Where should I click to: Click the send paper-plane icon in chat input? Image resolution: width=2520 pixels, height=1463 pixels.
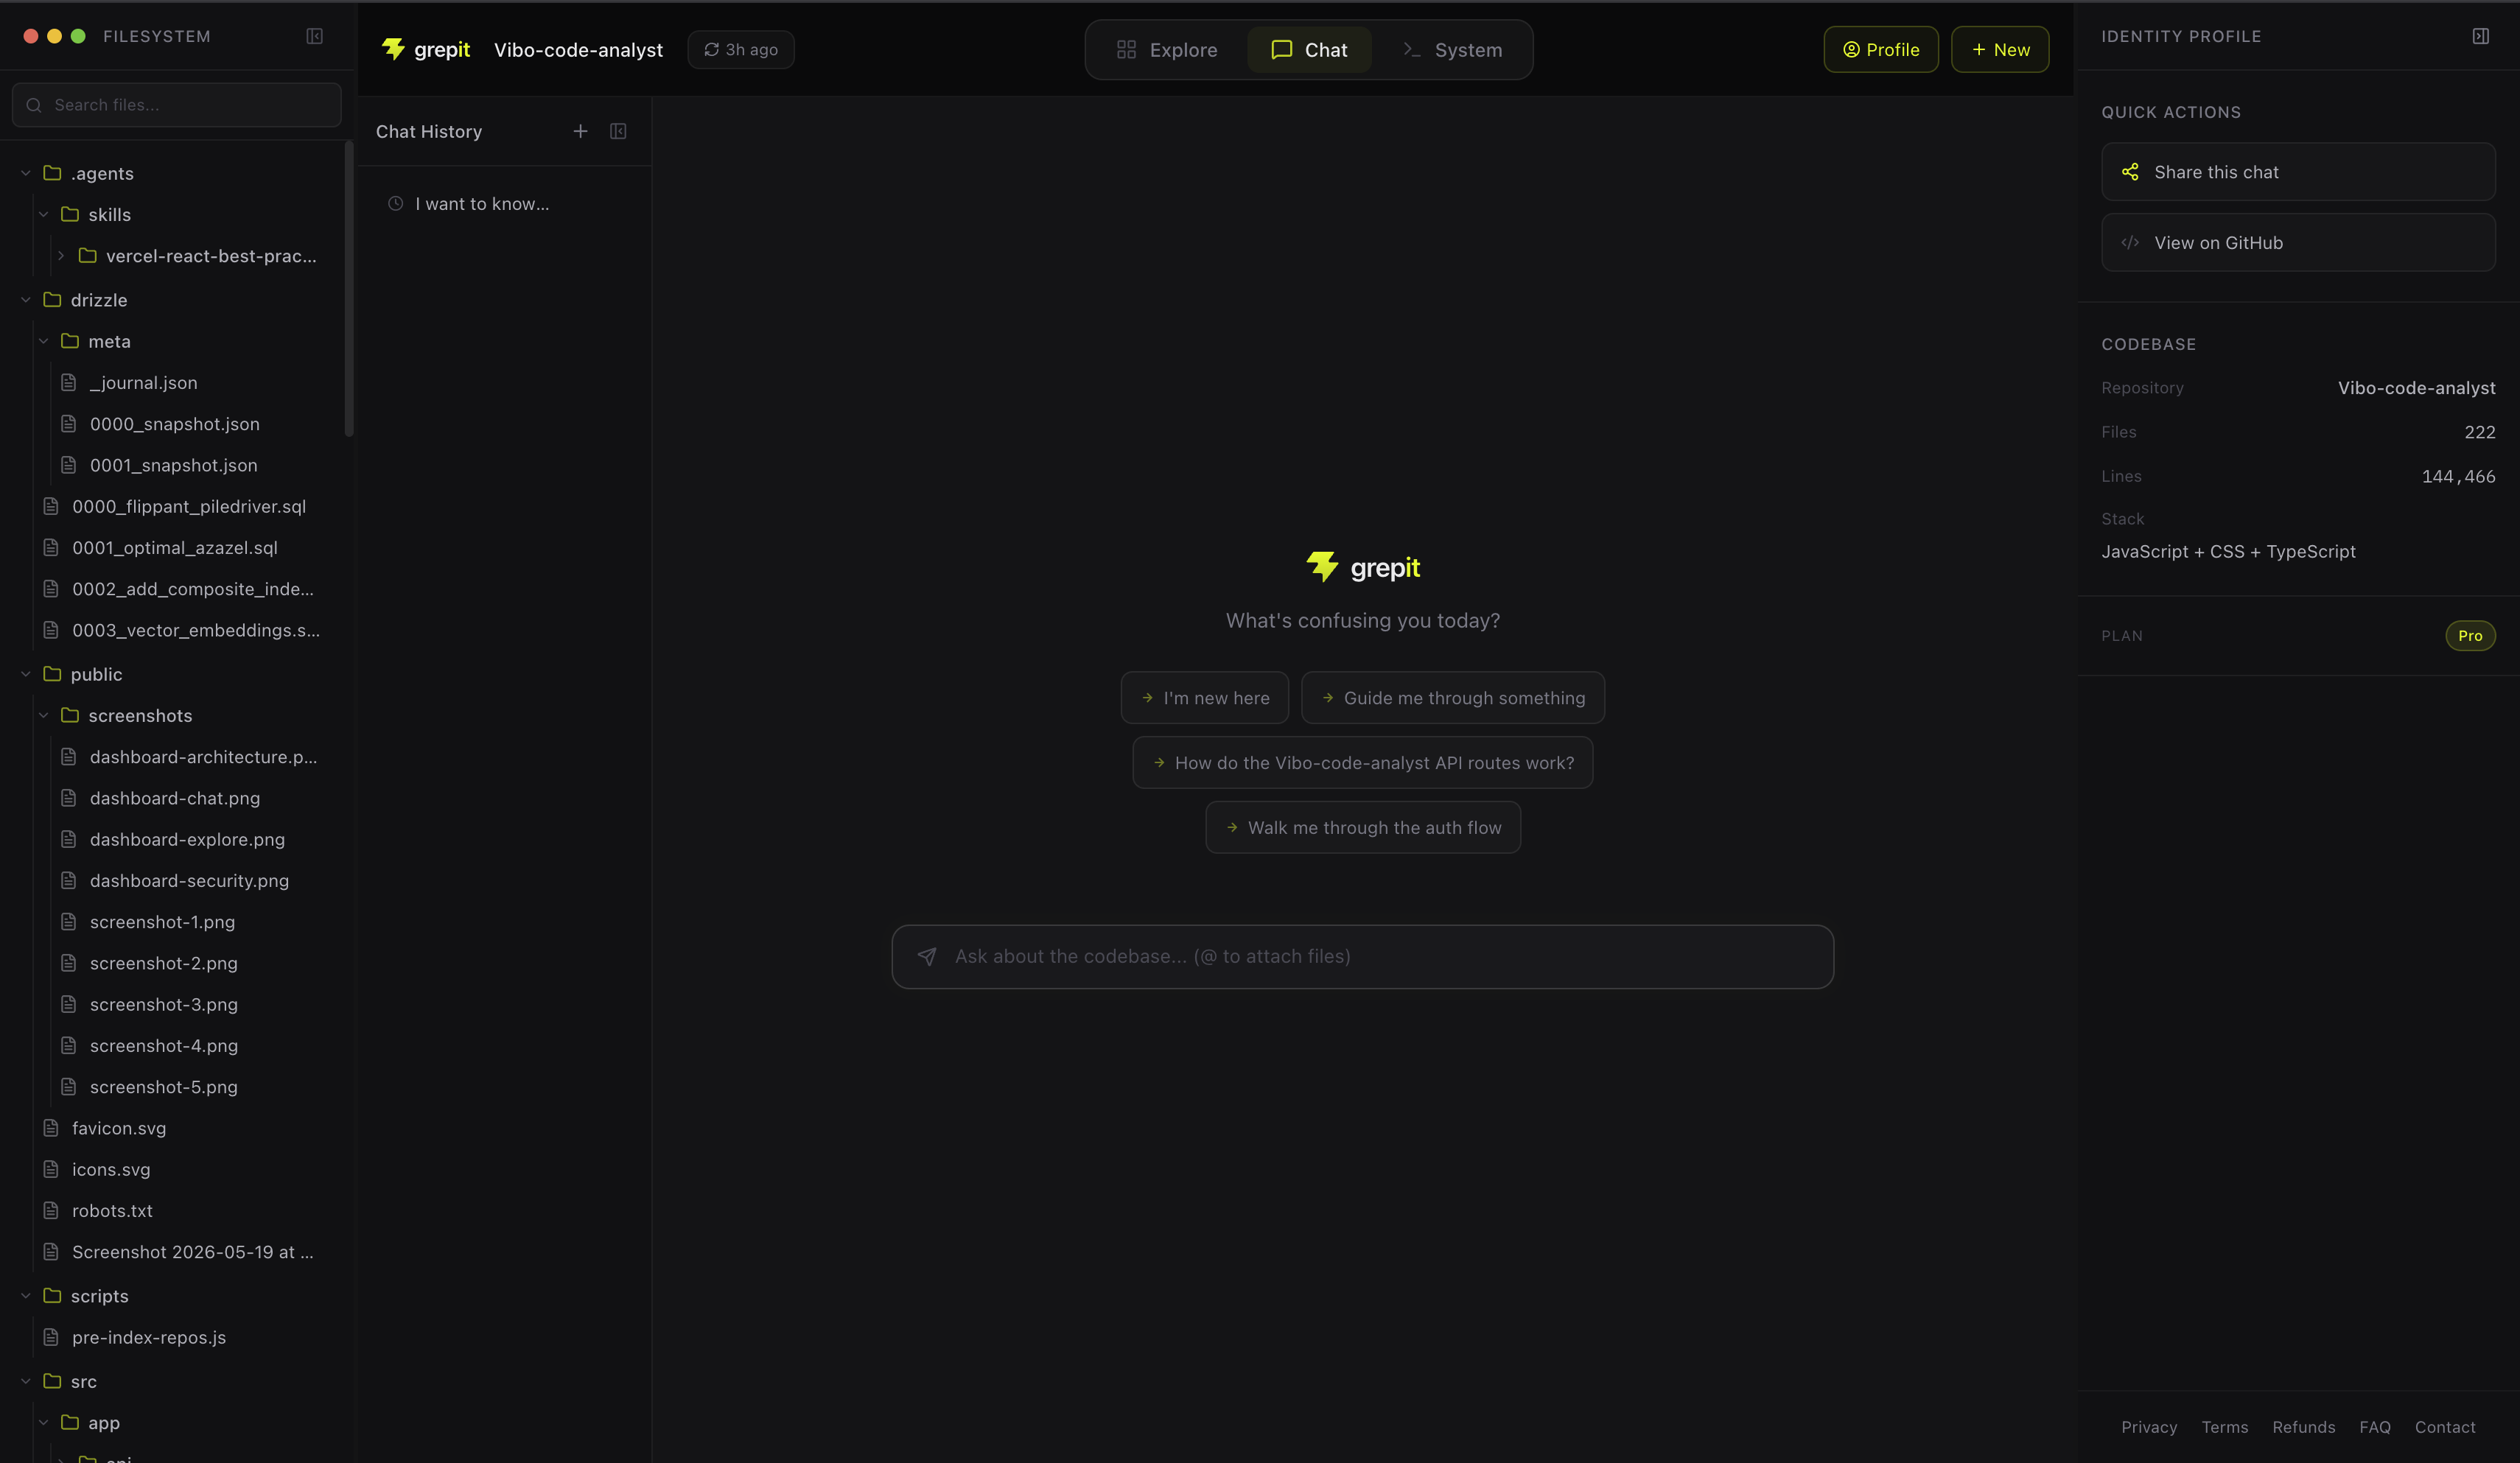(x=927, y=957)
